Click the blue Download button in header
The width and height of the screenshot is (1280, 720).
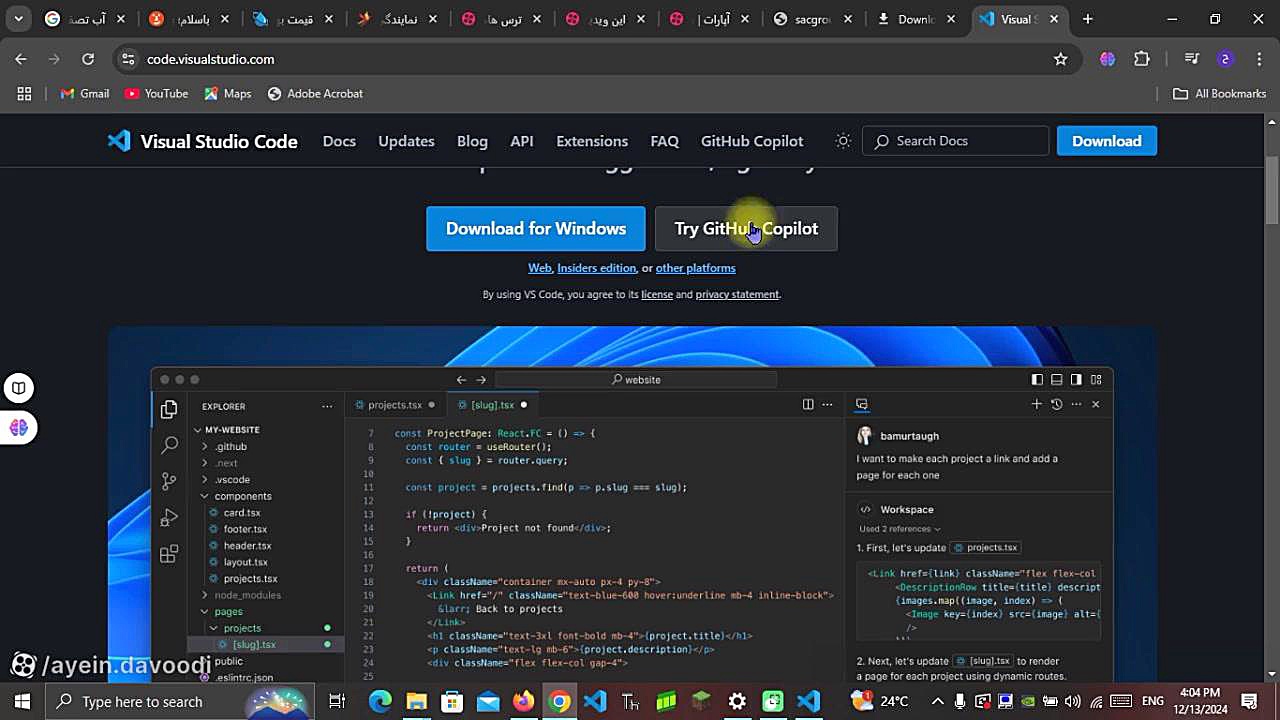[1107, 141]
